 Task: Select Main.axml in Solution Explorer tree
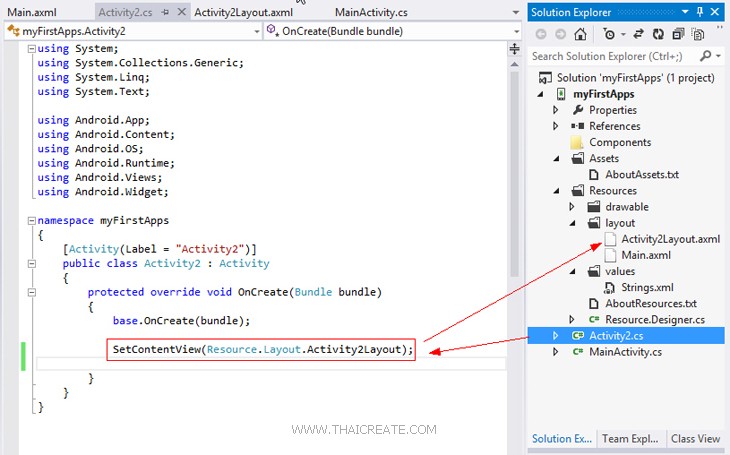pyautogui.click(x=646, y=255)
